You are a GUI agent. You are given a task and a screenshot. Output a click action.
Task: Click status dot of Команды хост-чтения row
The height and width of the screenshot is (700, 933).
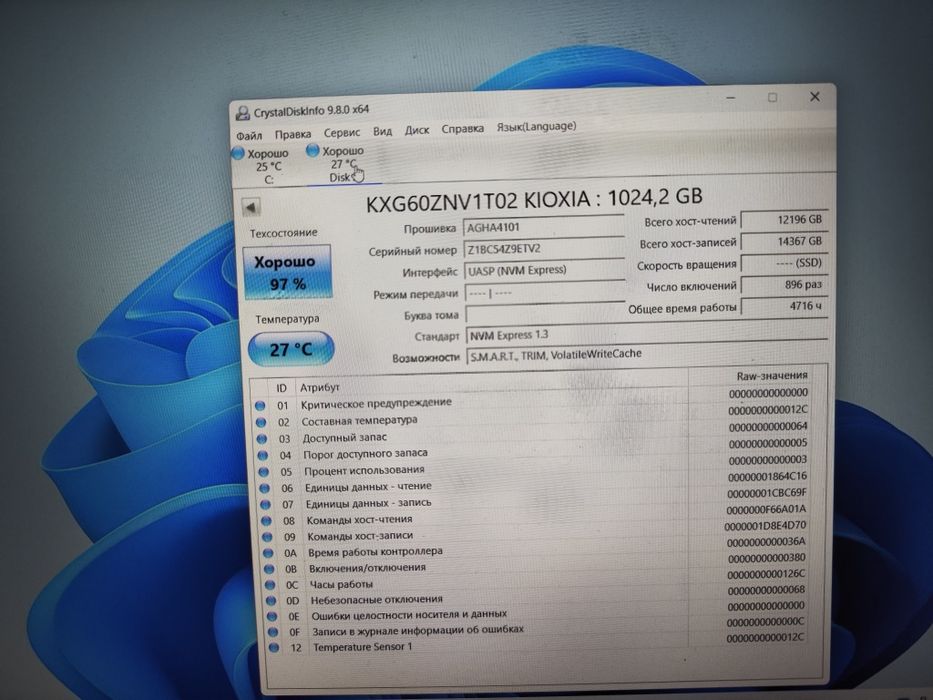tap(267, 521)
